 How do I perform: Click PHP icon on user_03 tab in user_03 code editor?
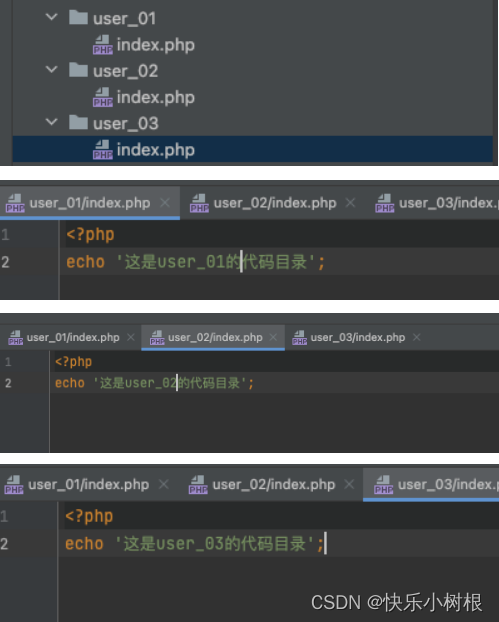[x=384, y=485]
